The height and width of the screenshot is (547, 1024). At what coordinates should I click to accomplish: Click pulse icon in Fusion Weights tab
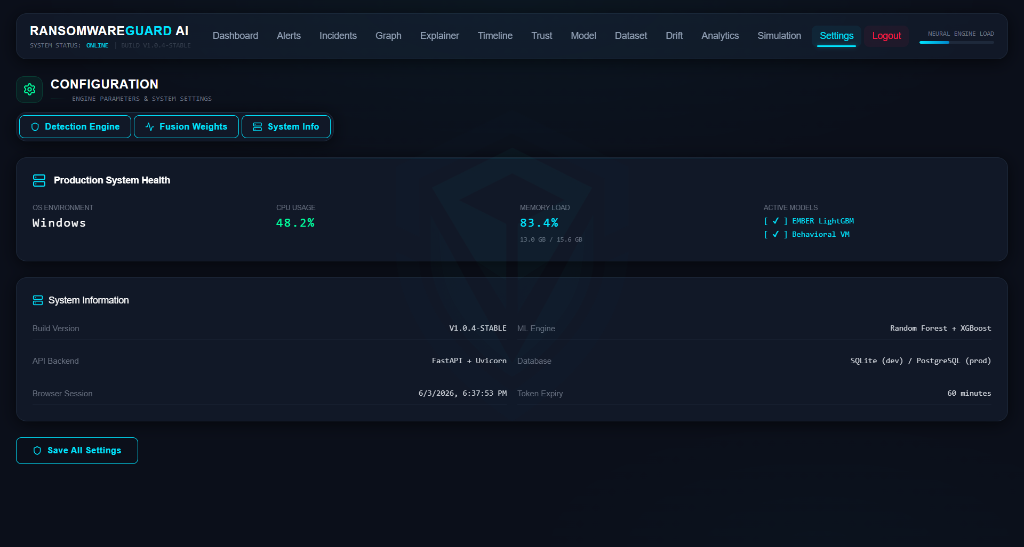[x=150, y=127]
